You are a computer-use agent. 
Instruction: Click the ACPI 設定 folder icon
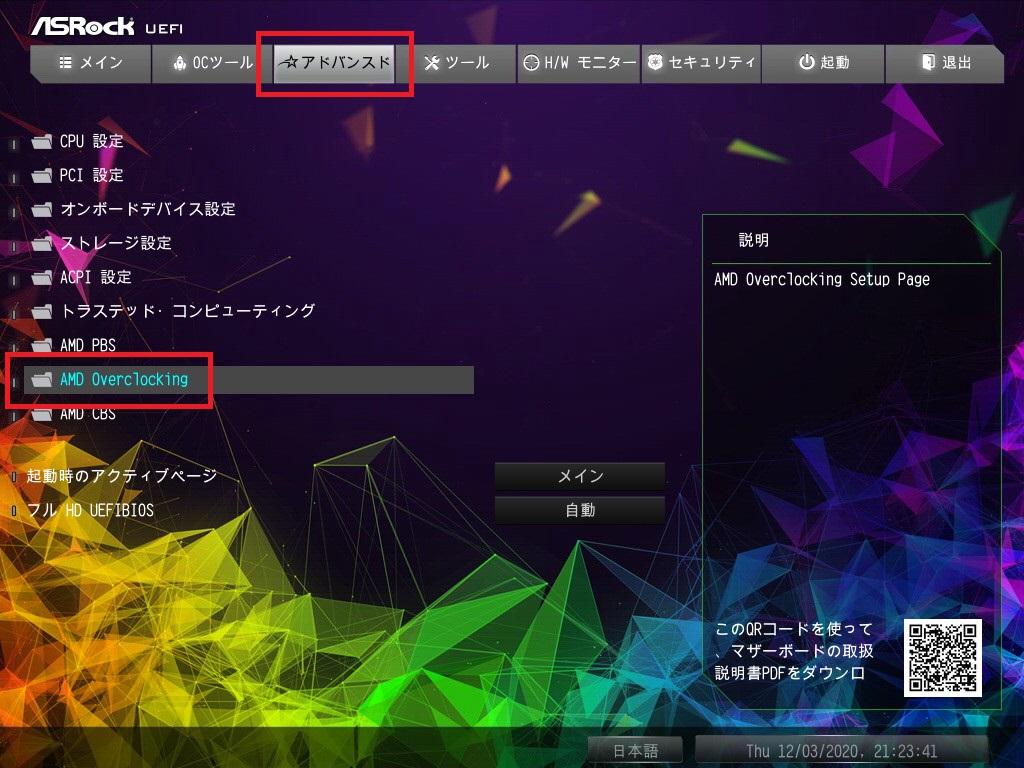point(42,277)
